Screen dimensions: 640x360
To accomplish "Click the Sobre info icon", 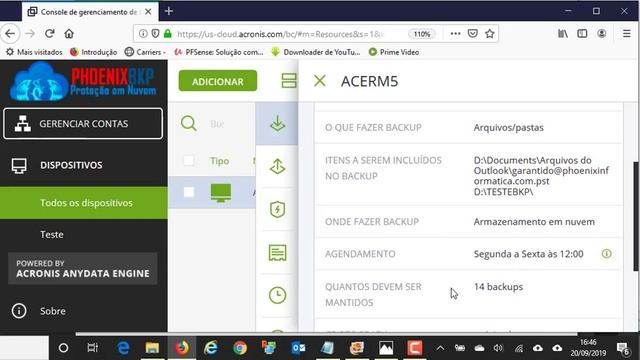I will point(19,311).
